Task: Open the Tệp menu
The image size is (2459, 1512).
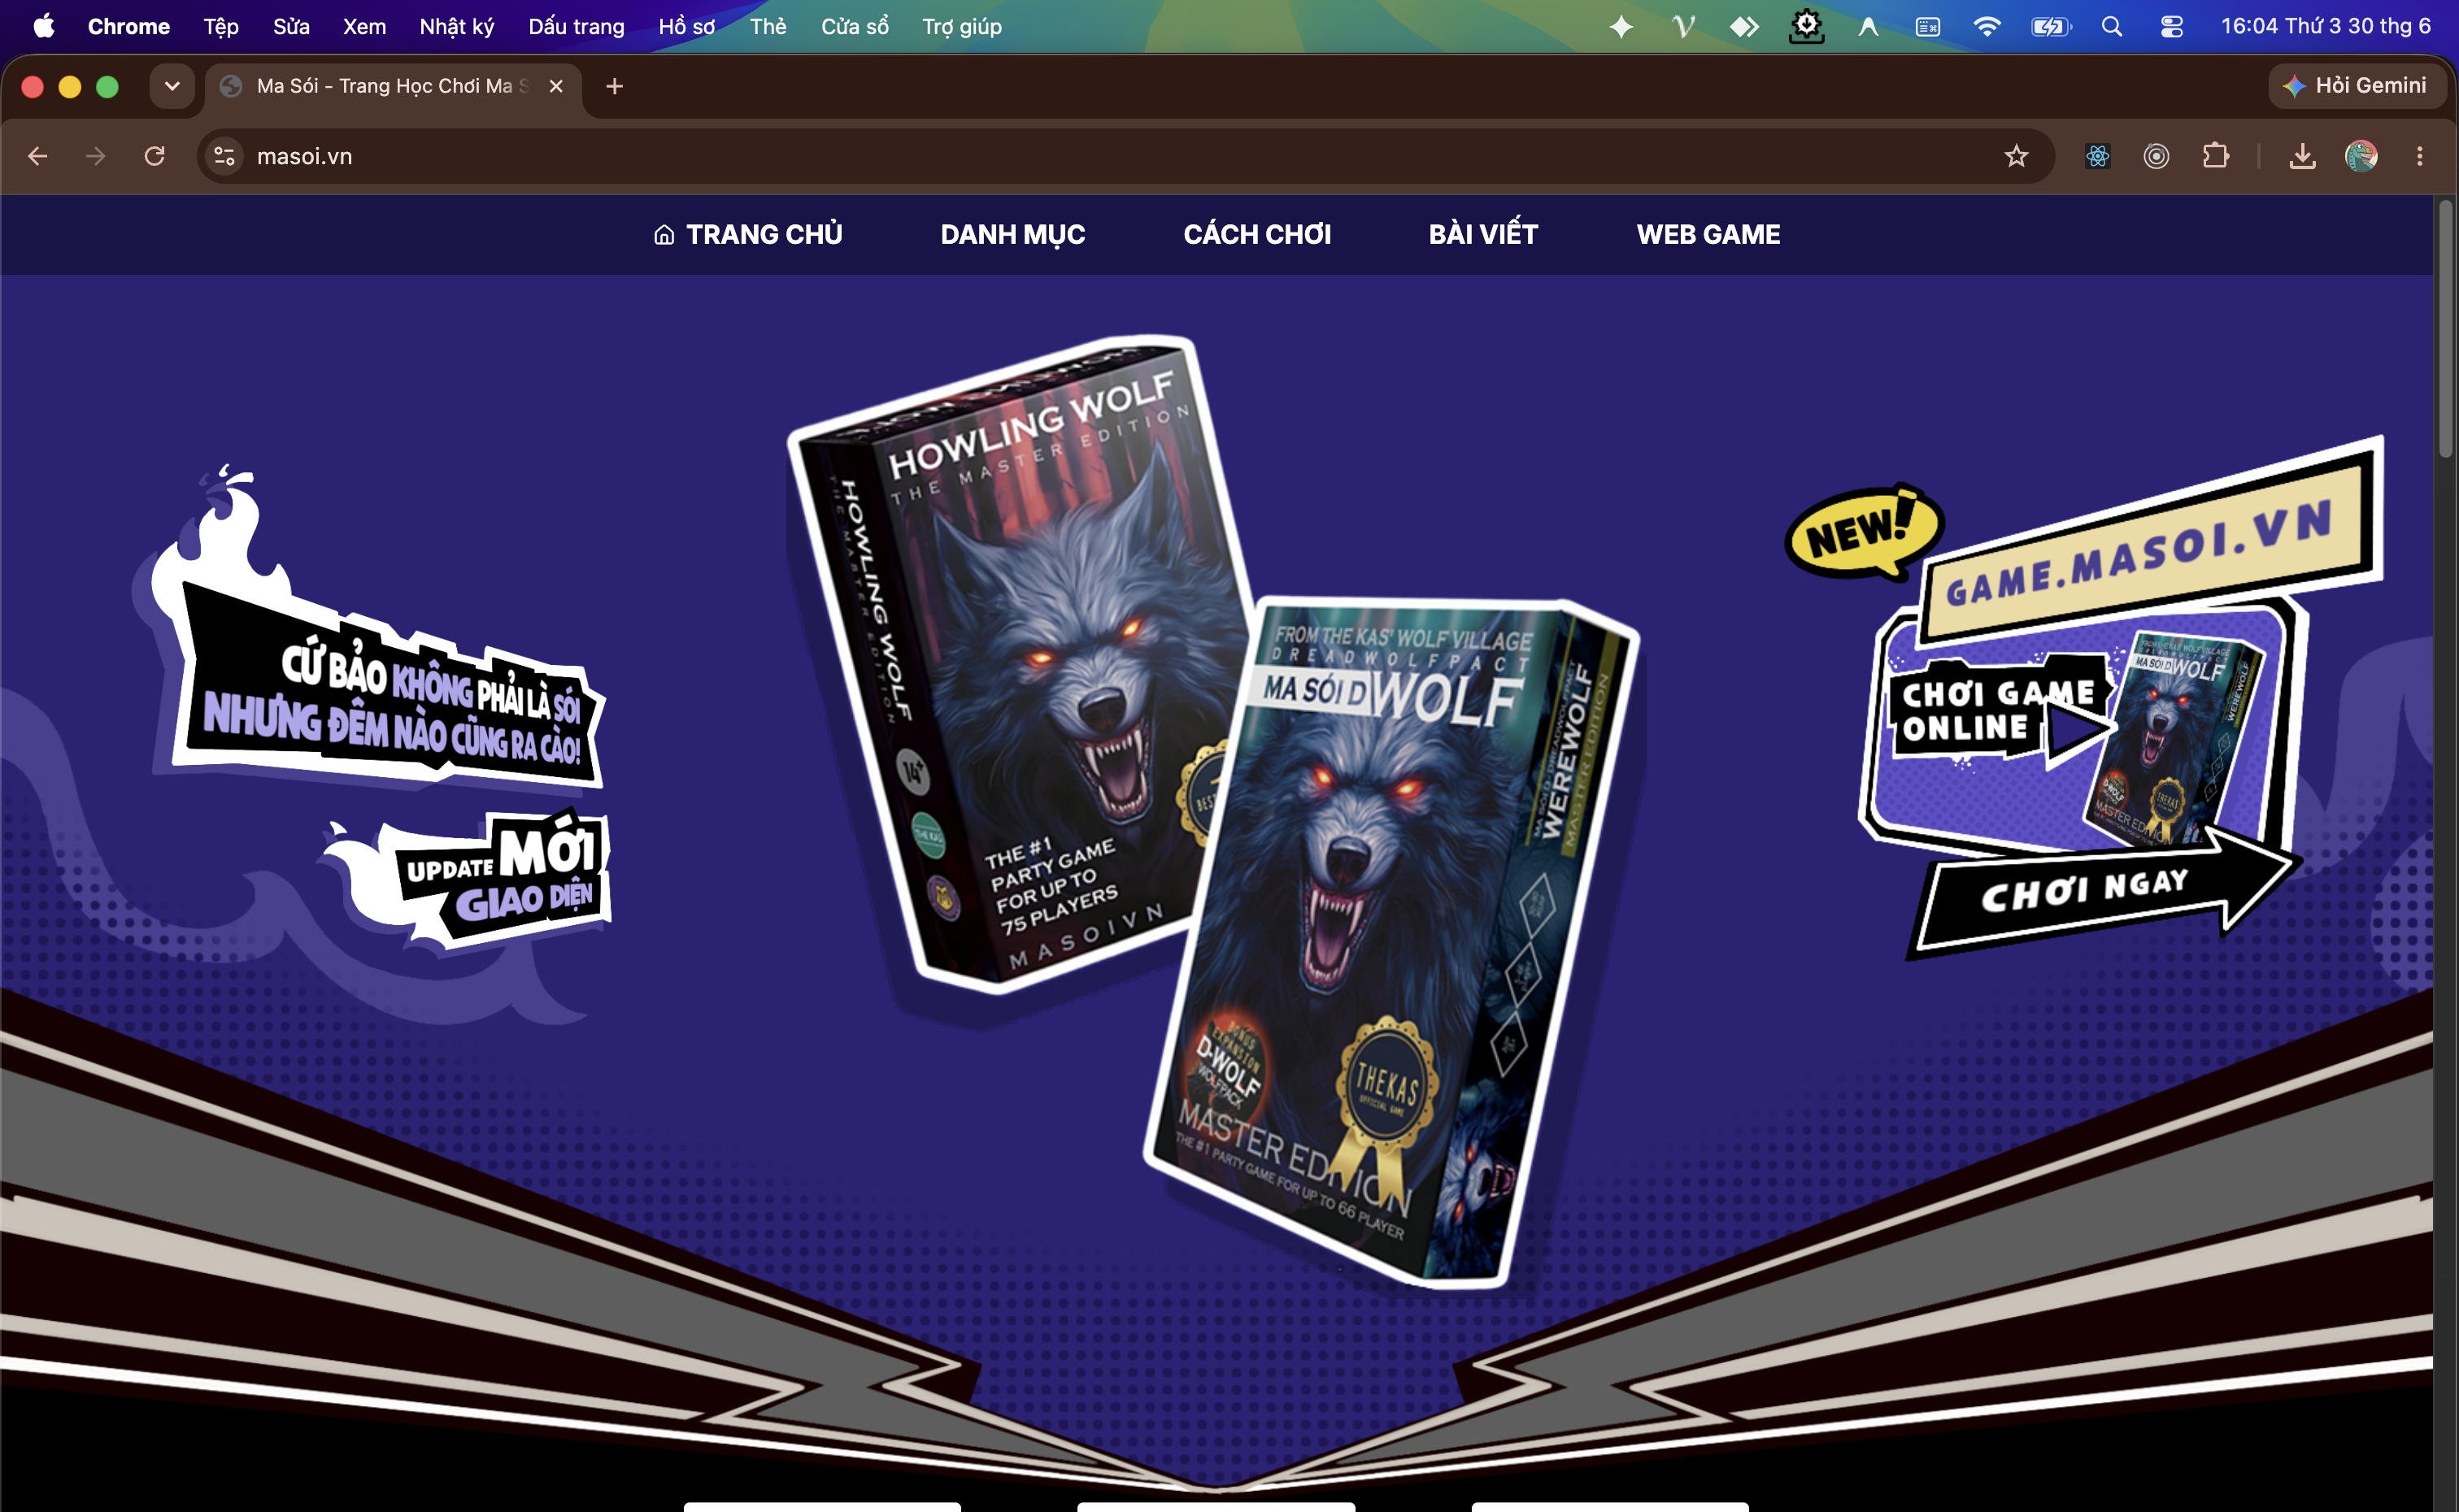Action: (x=221, y=26)
